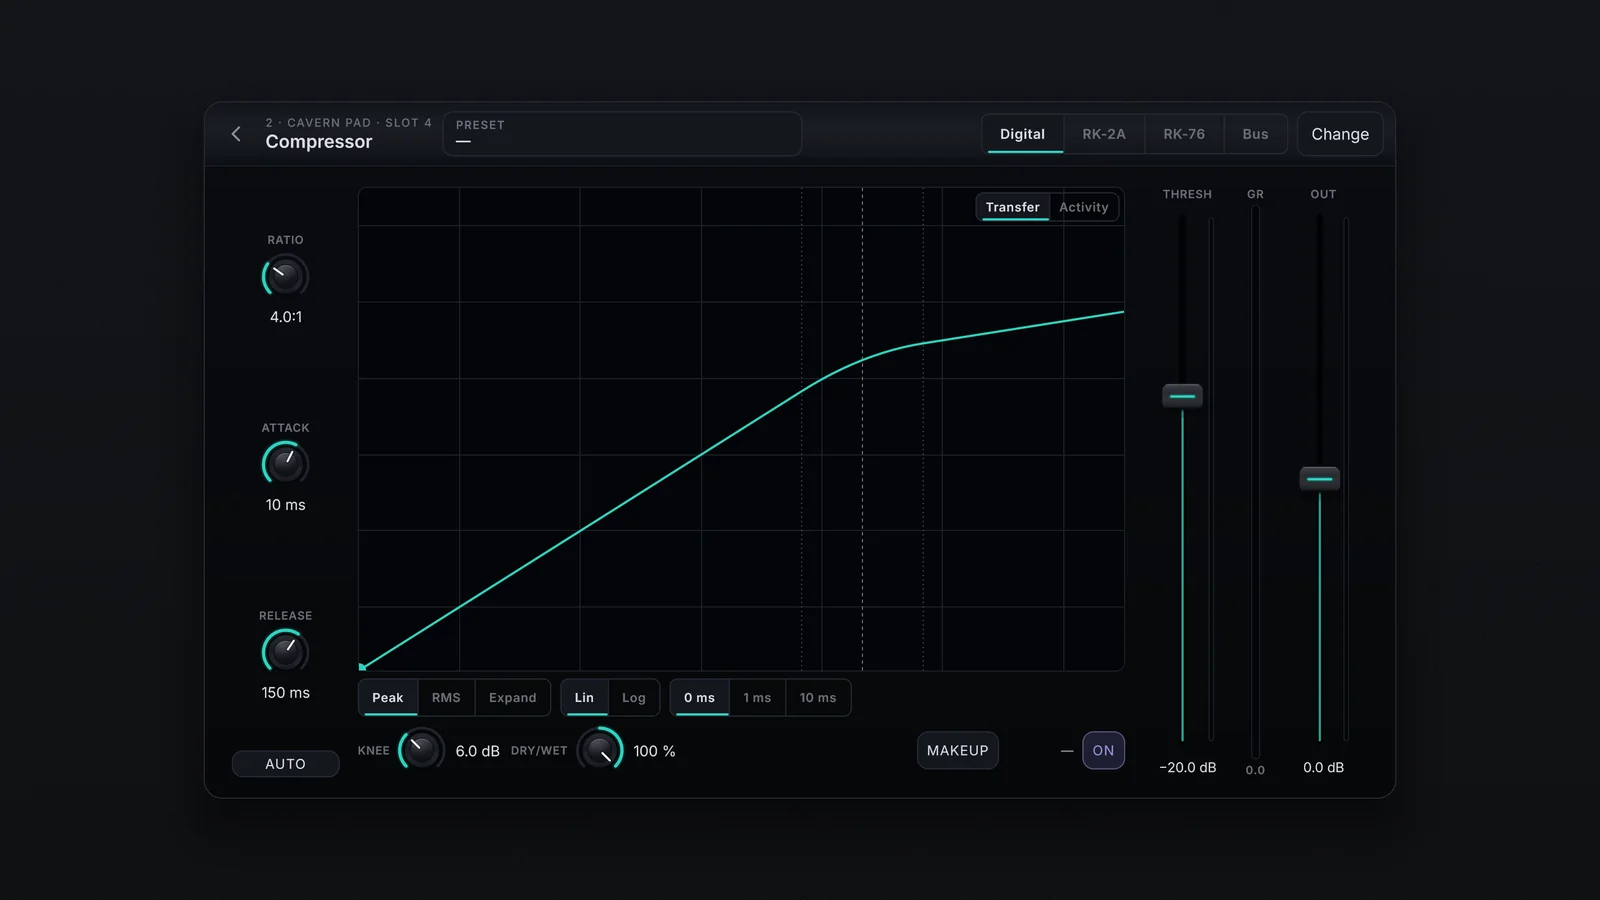Choose Log scale option
The width and height of the screenshot is (1600, 900).
634,698
